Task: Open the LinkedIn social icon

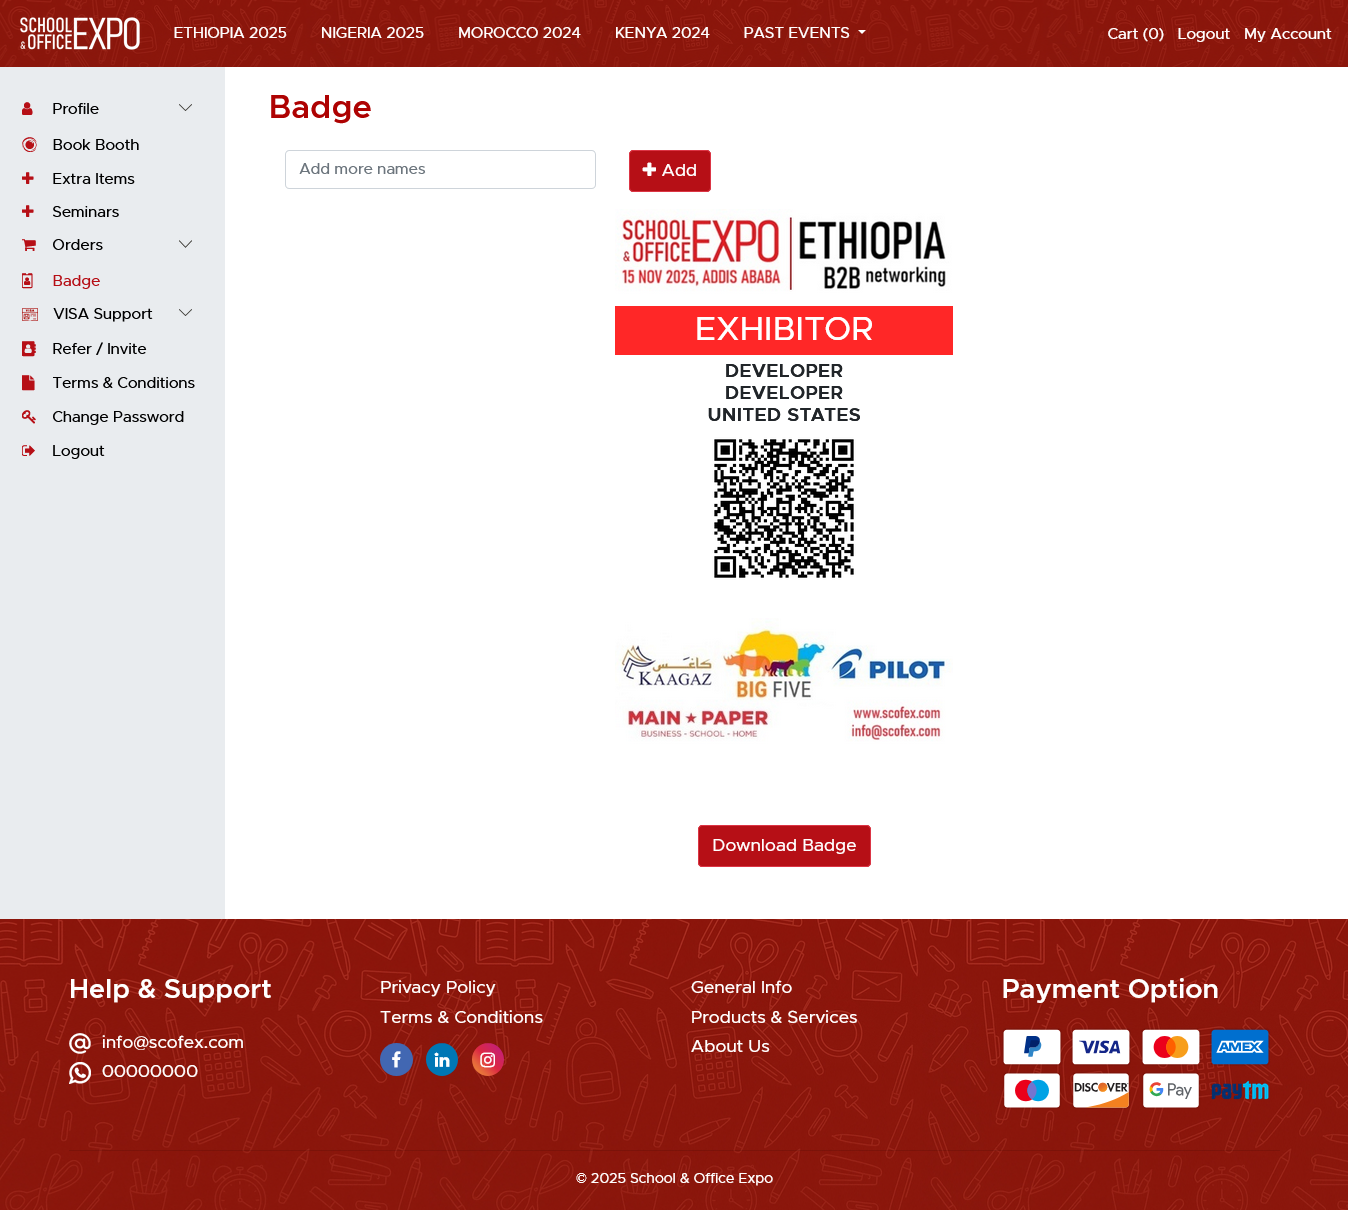Action: pyautogui.click(x=442, y=1059)
